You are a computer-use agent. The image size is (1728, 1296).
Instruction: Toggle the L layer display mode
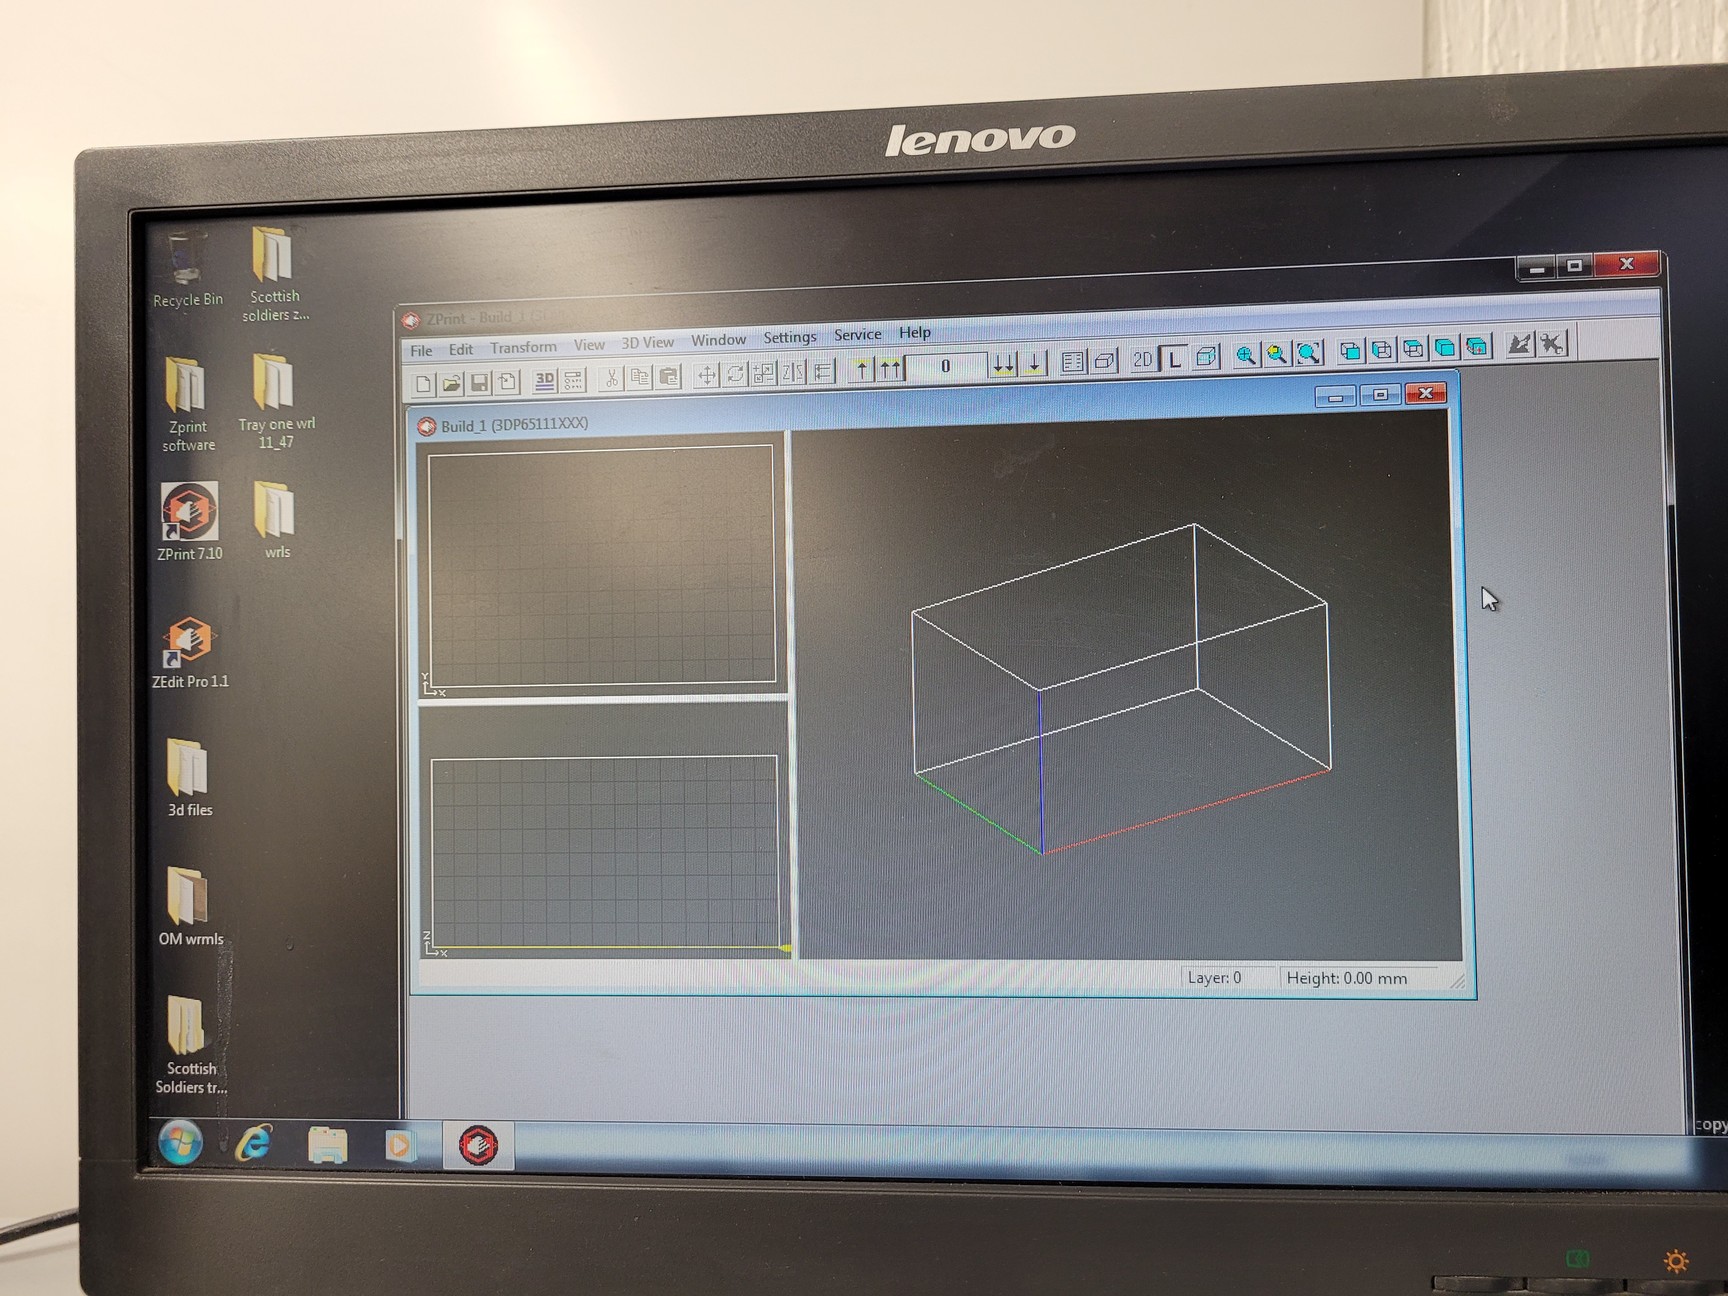[1175, 356]
